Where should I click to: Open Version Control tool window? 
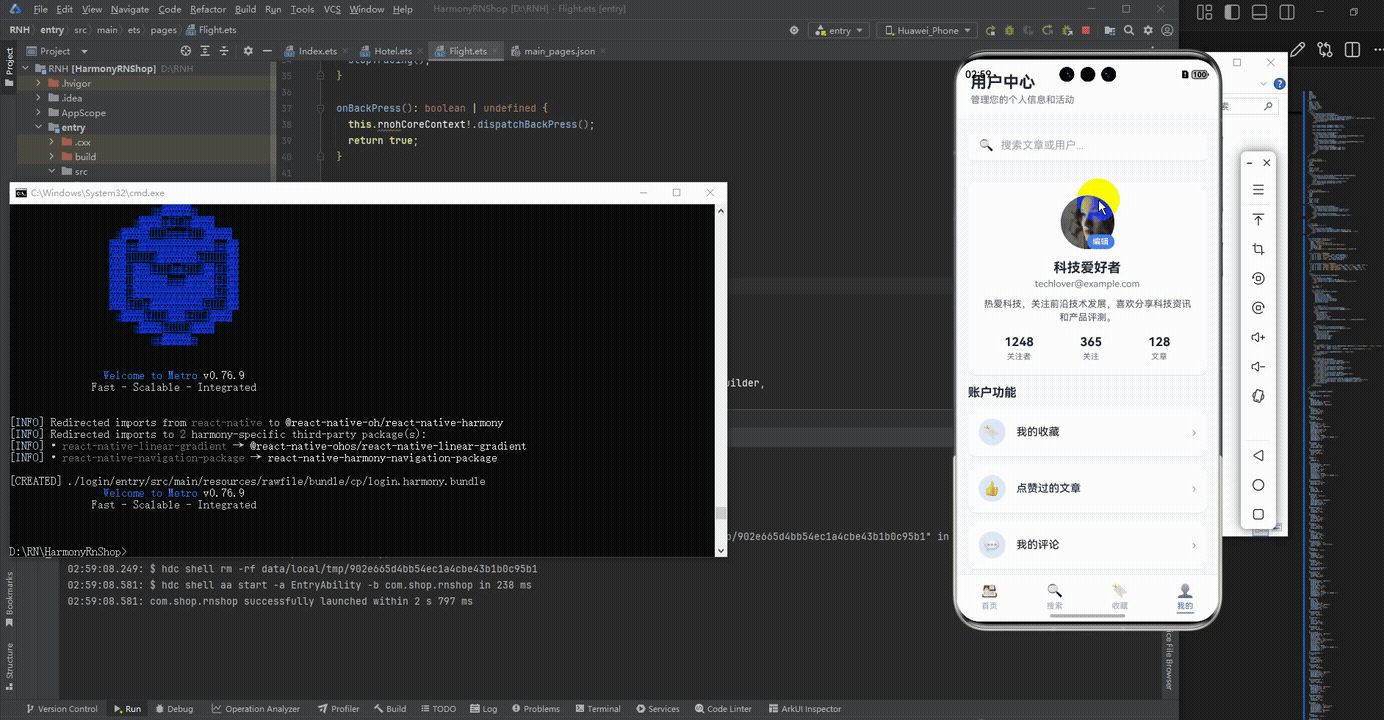click(61, 709)
